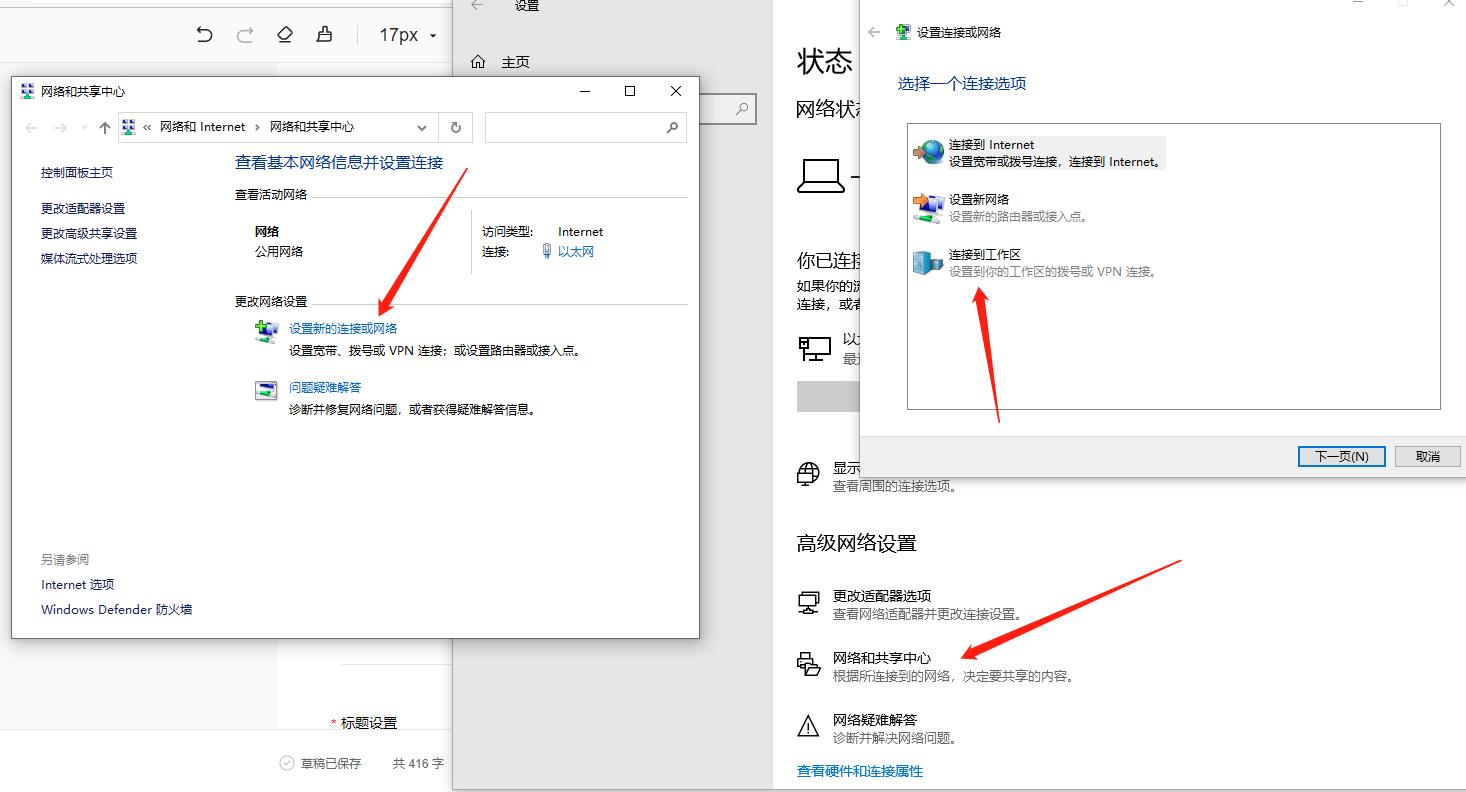Expand the 网络和 Internet breadcrumb chevron
Image resolution: width=1466 pixels, height=792 pixels.
(x=257, y=127)
